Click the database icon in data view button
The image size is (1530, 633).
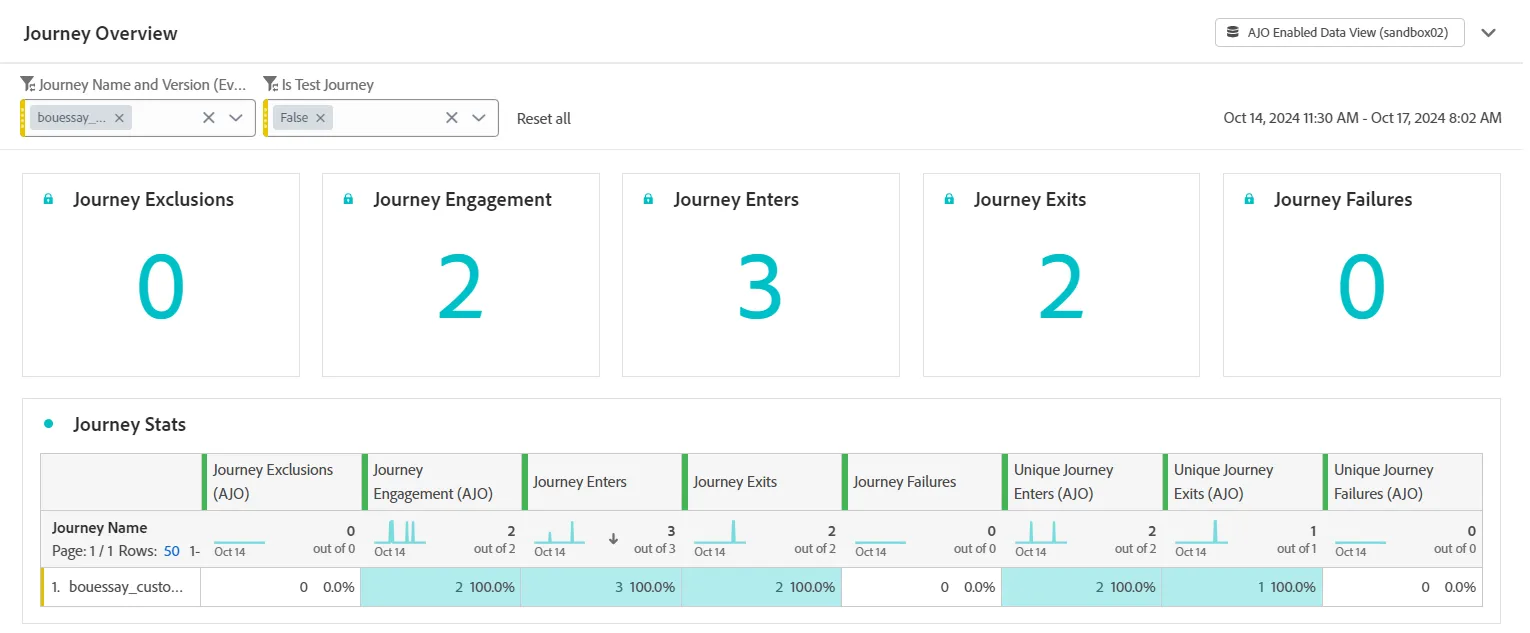[x=1232, y=33]
